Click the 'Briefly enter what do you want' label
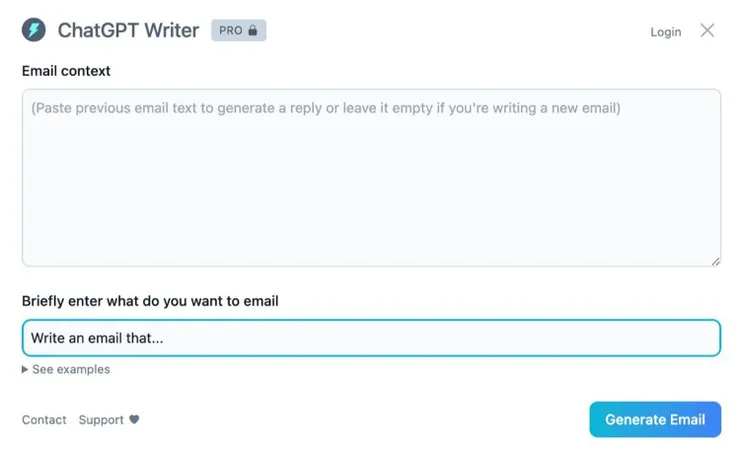740x451 pixels. tap(150, 301)
